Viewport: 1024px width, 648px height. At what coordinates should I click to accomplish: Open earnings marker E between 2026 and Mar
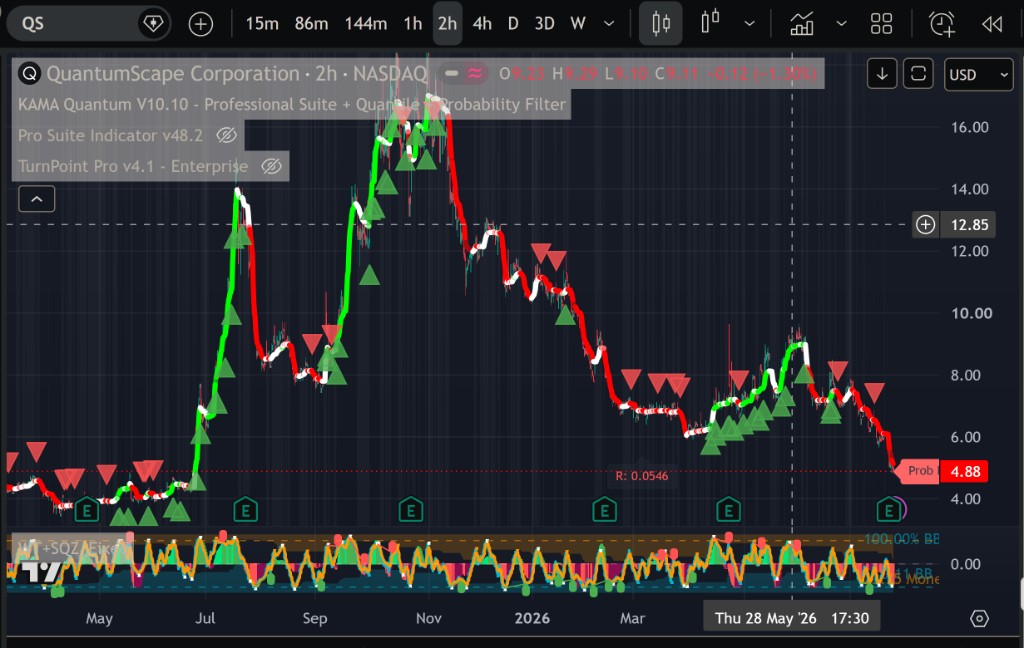[604, 510]
